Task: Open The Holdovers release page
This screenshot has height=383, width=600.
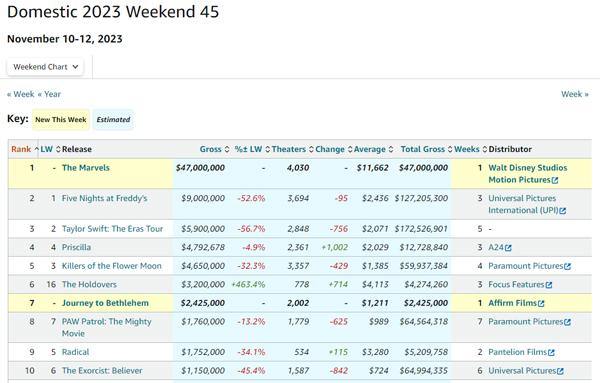Action: click(x=89, y=284)
